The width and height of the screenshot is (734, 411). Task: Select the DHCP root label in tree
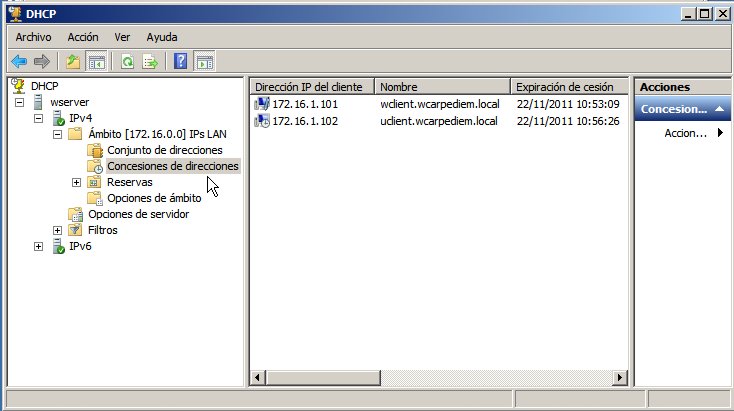coord(44,86)
